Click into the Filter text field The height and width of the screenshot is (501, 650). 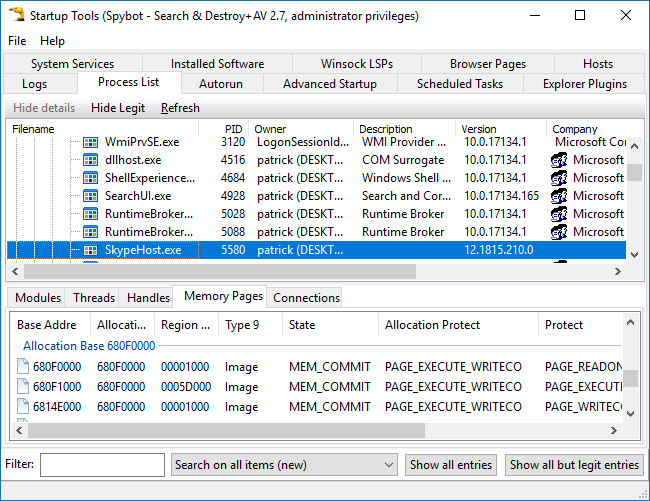(102, 465)
